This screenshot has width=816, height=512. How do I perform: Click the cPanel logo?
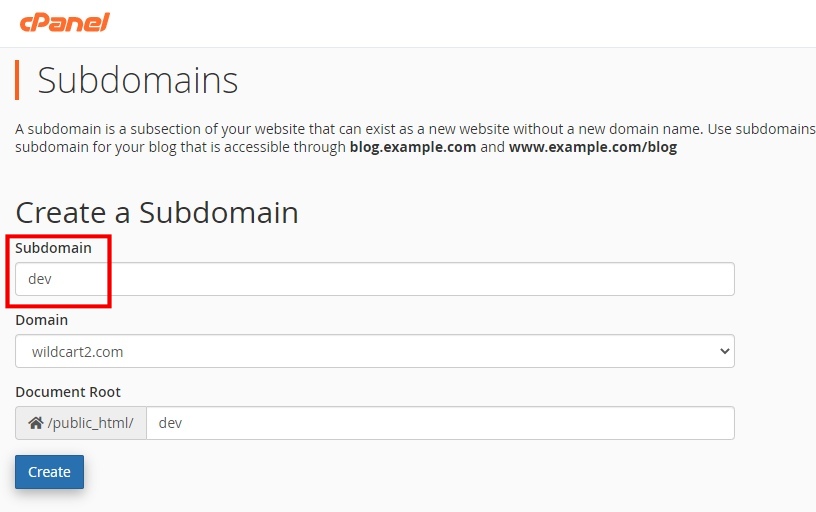coord(64,21)
